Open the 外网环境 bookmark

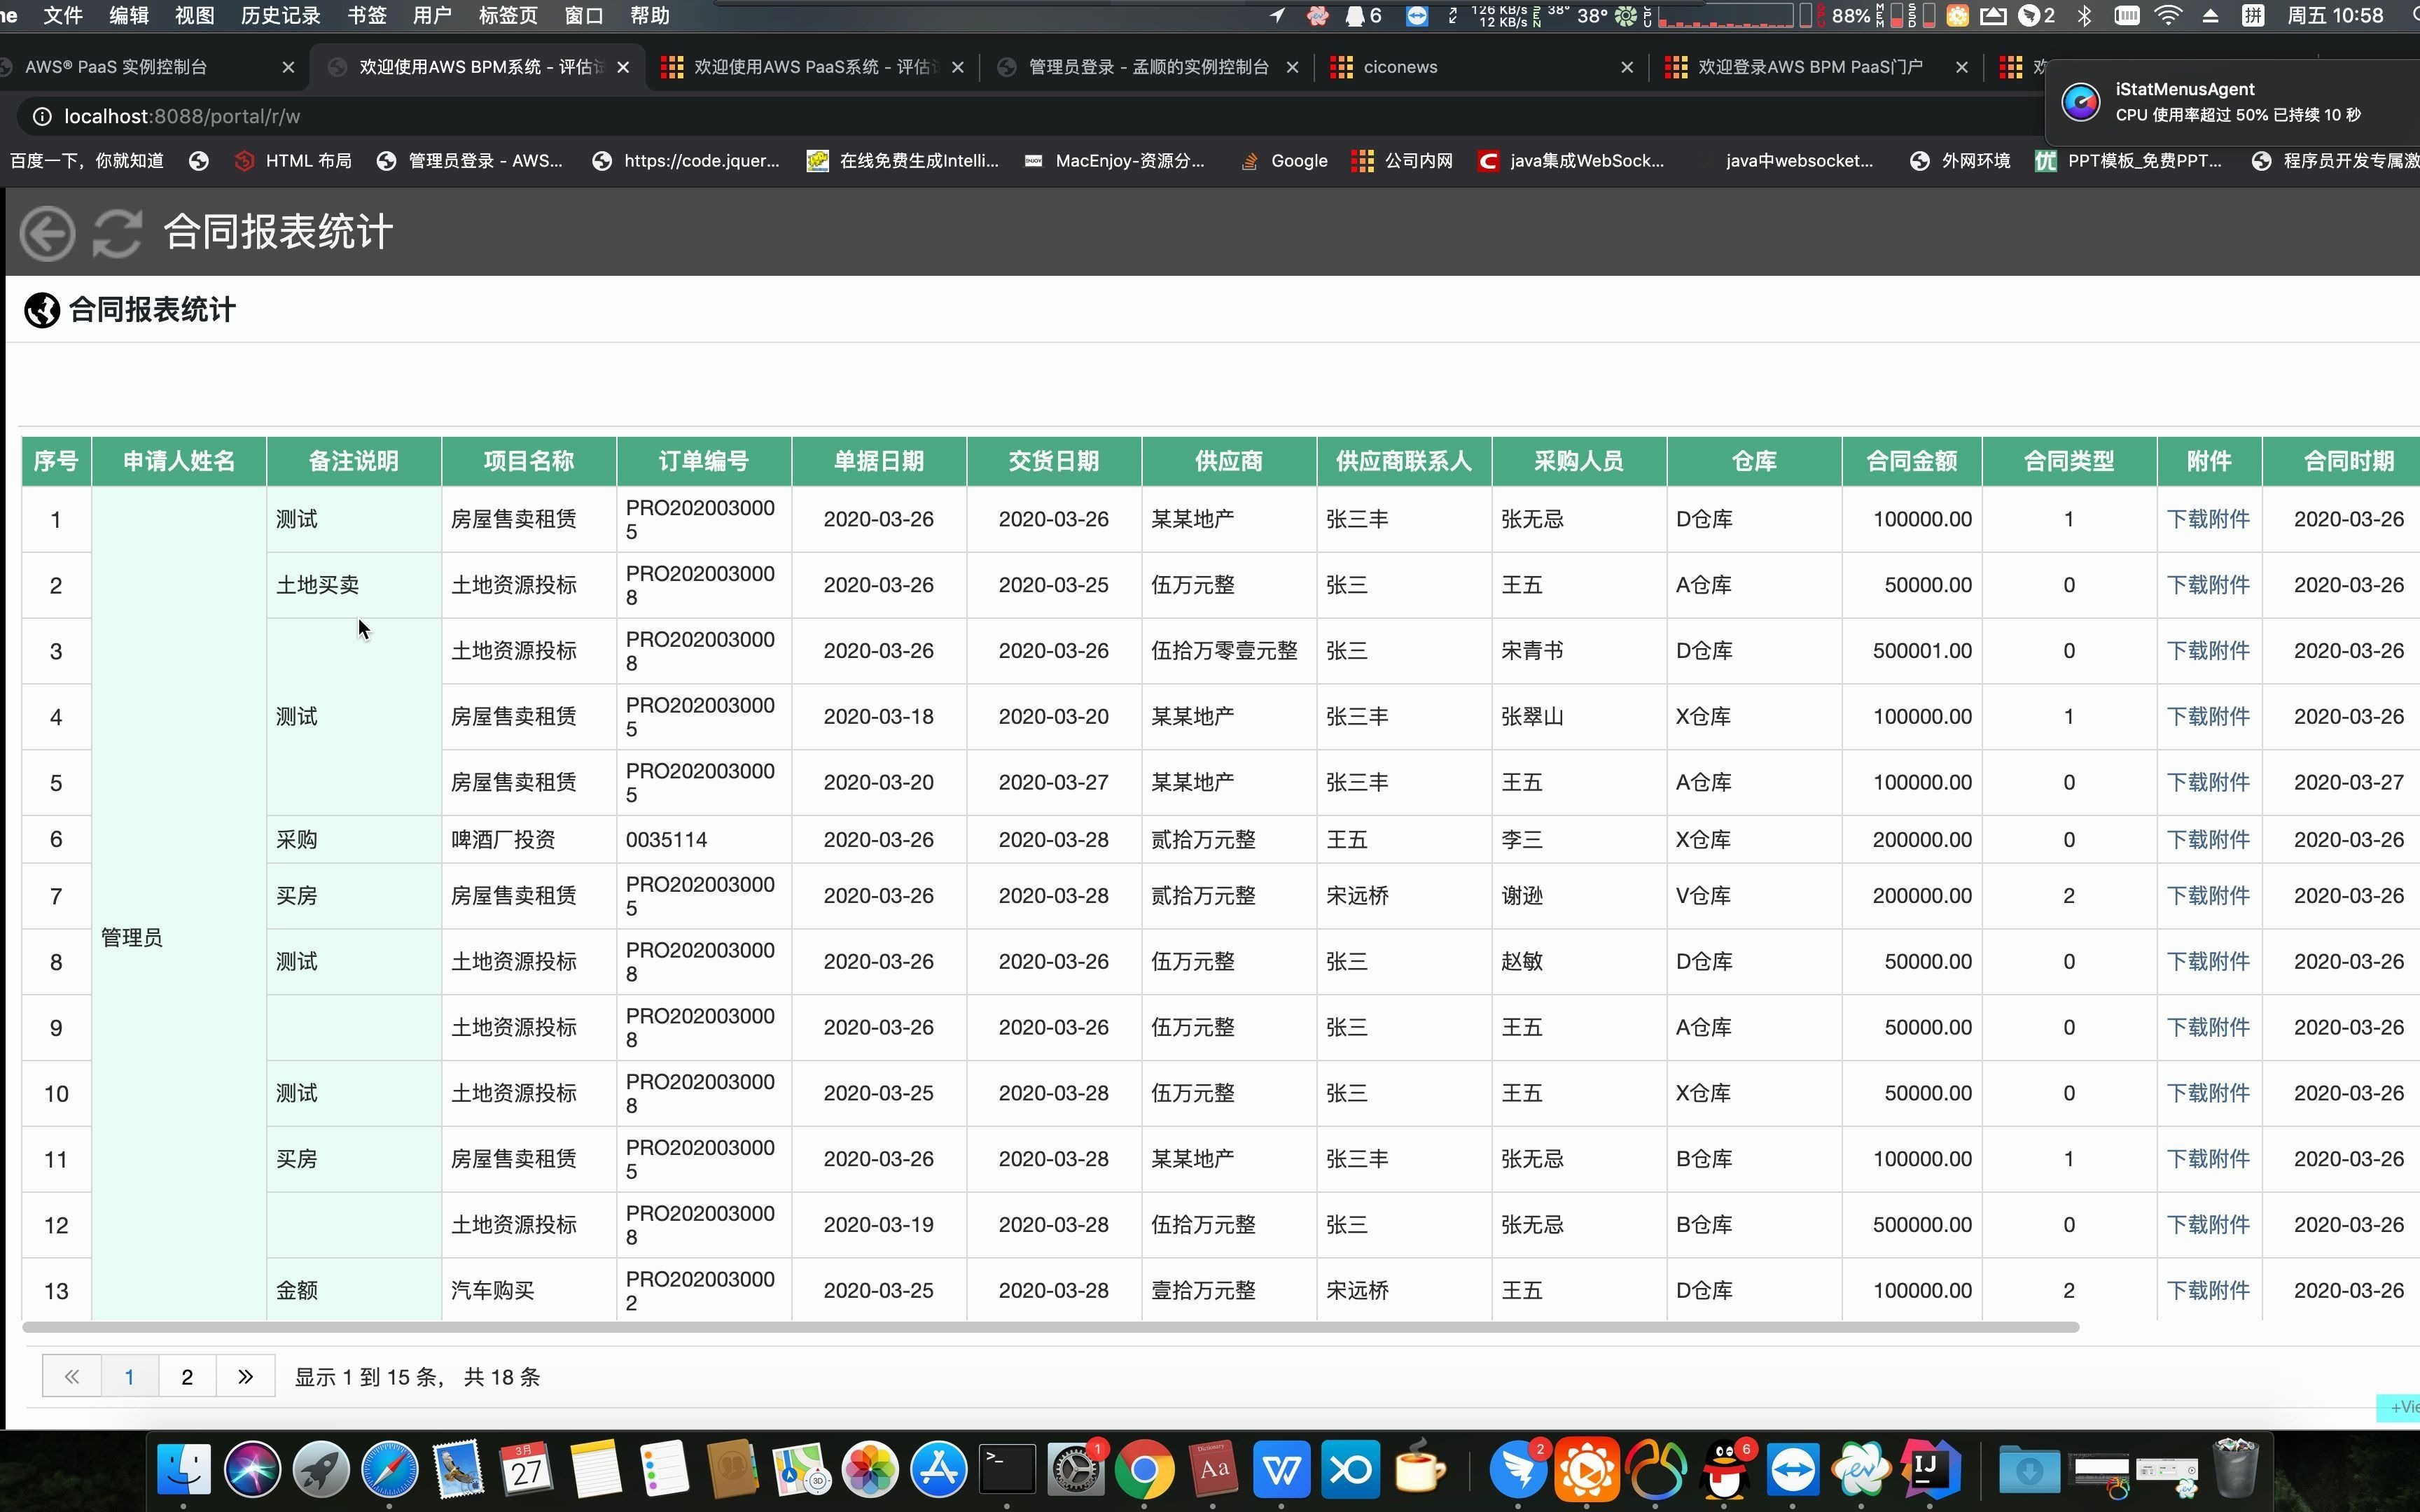pyautogui.click(x=1960, y=161)
